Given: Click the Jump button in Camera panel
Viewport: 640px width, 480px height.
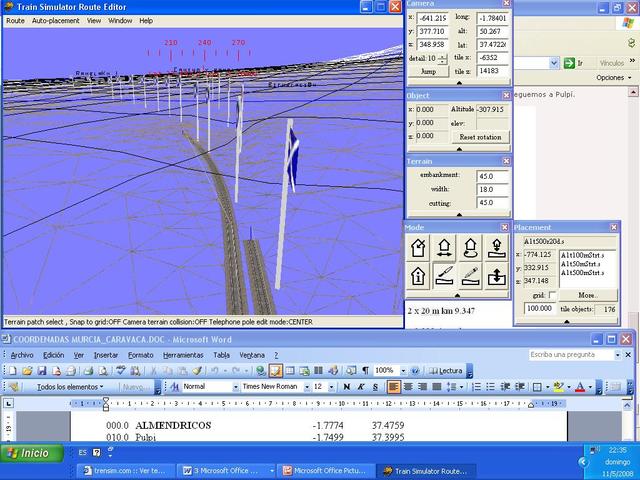Looking at the screenshot, I should (x=428, y=72).
